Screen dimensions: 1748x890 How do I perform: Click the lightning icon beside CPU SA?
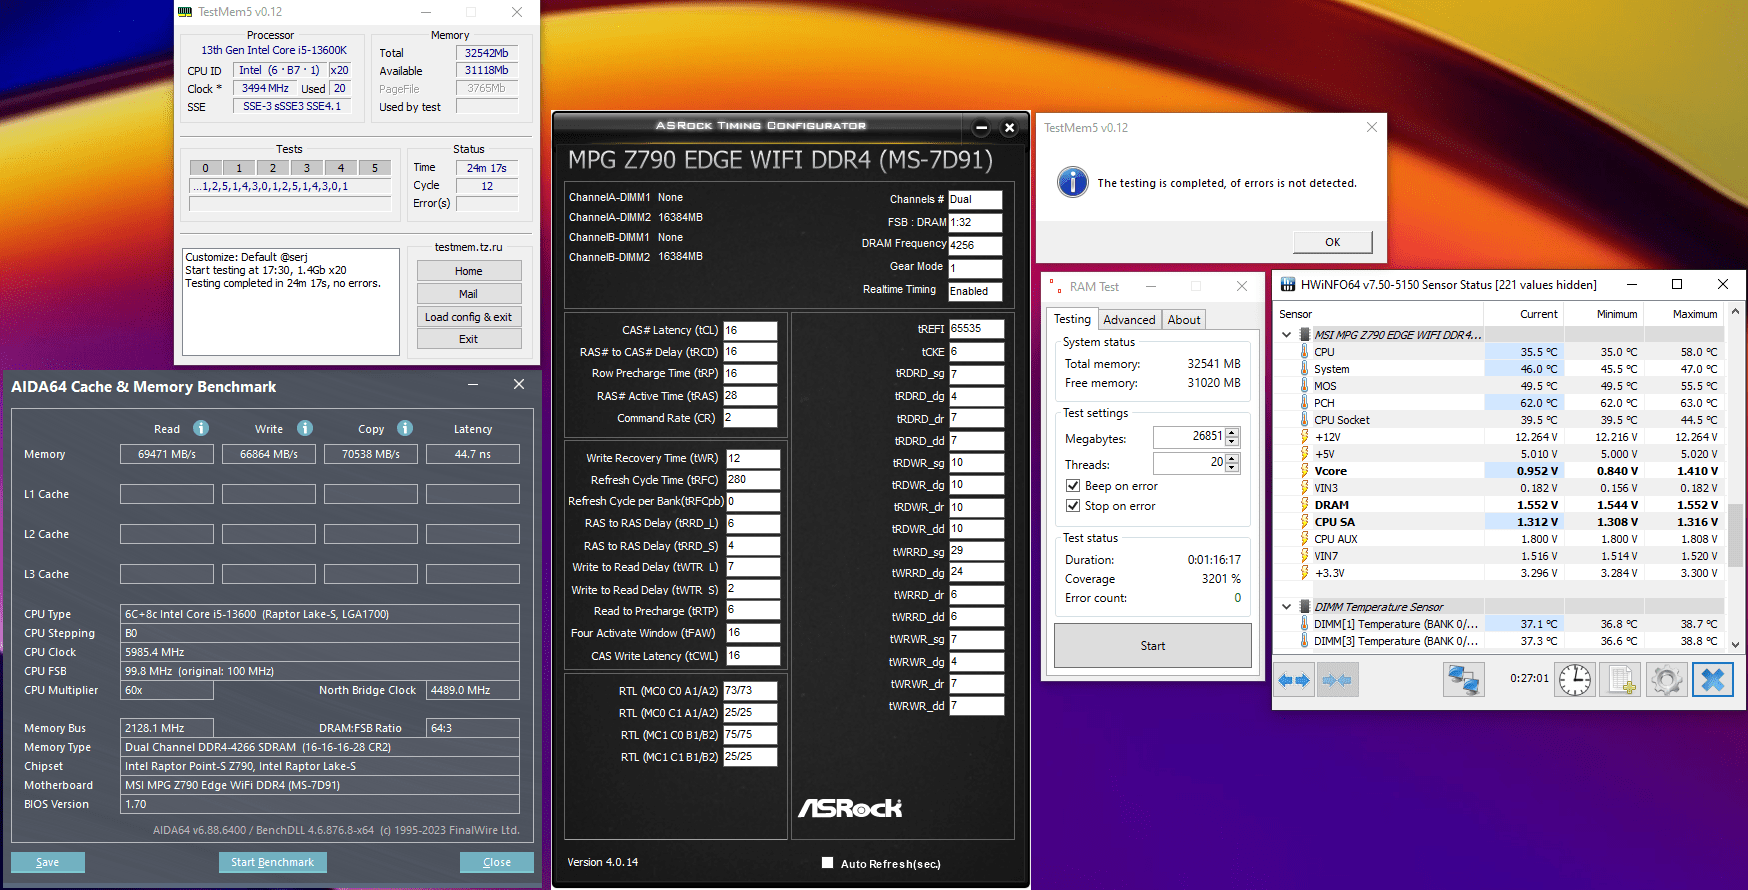1304,521
